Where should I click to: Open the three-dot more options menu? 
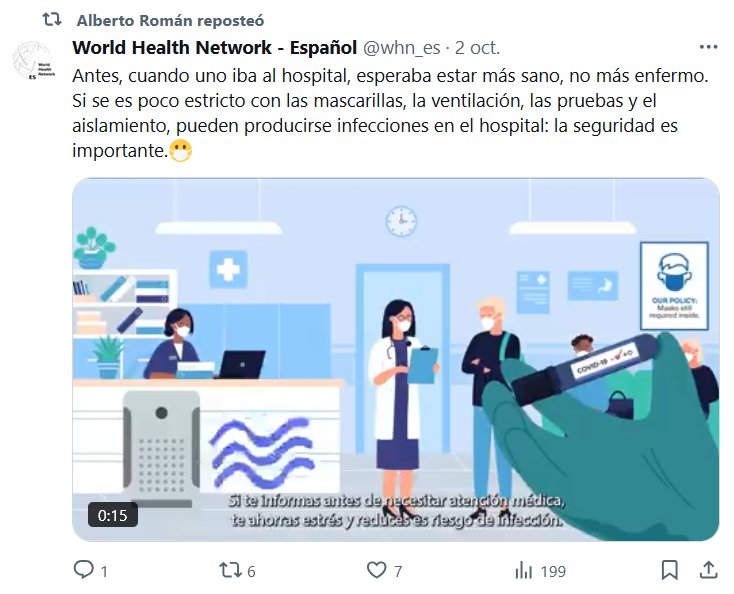[x=708, y=47]
